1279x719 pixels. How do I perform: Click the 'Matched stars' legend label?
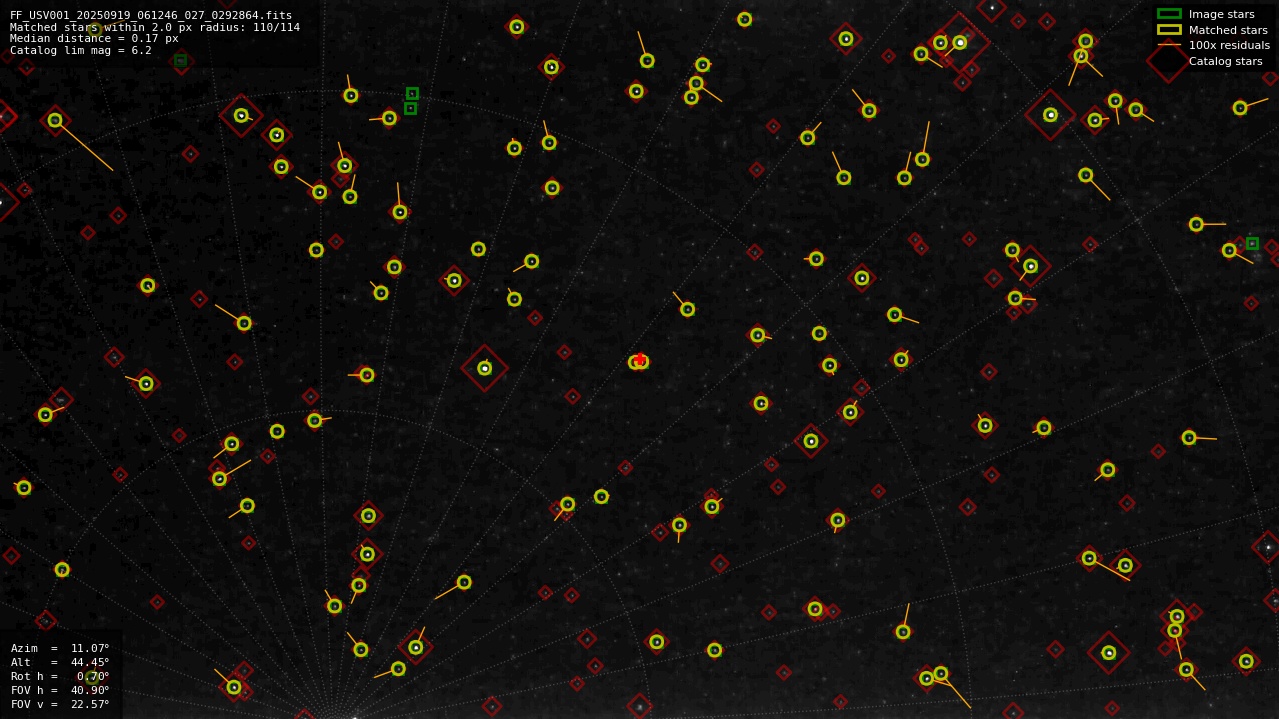[x=1228, y=30]
